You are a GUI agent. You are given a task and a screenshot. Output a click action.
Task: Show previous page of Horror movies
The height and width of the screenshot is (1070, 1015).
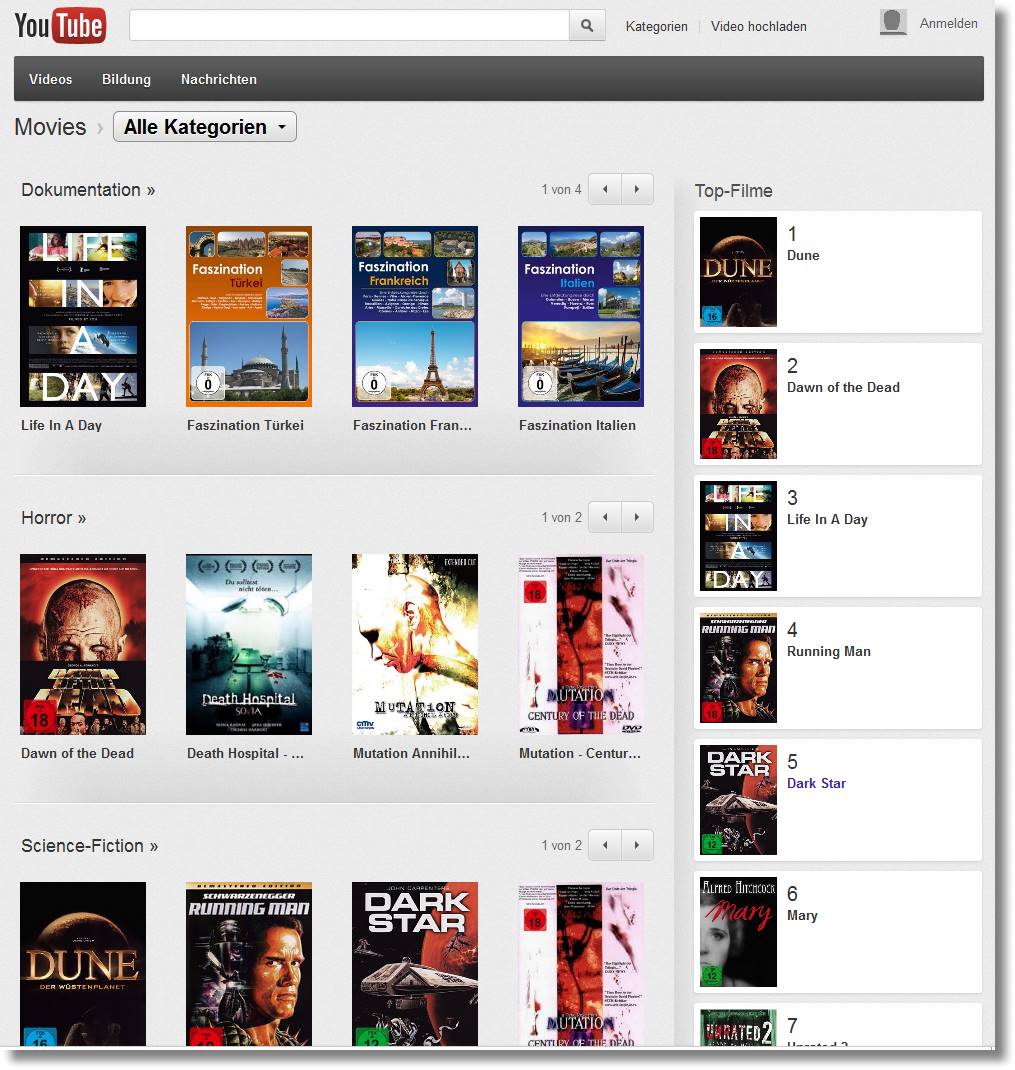(605, 517)
